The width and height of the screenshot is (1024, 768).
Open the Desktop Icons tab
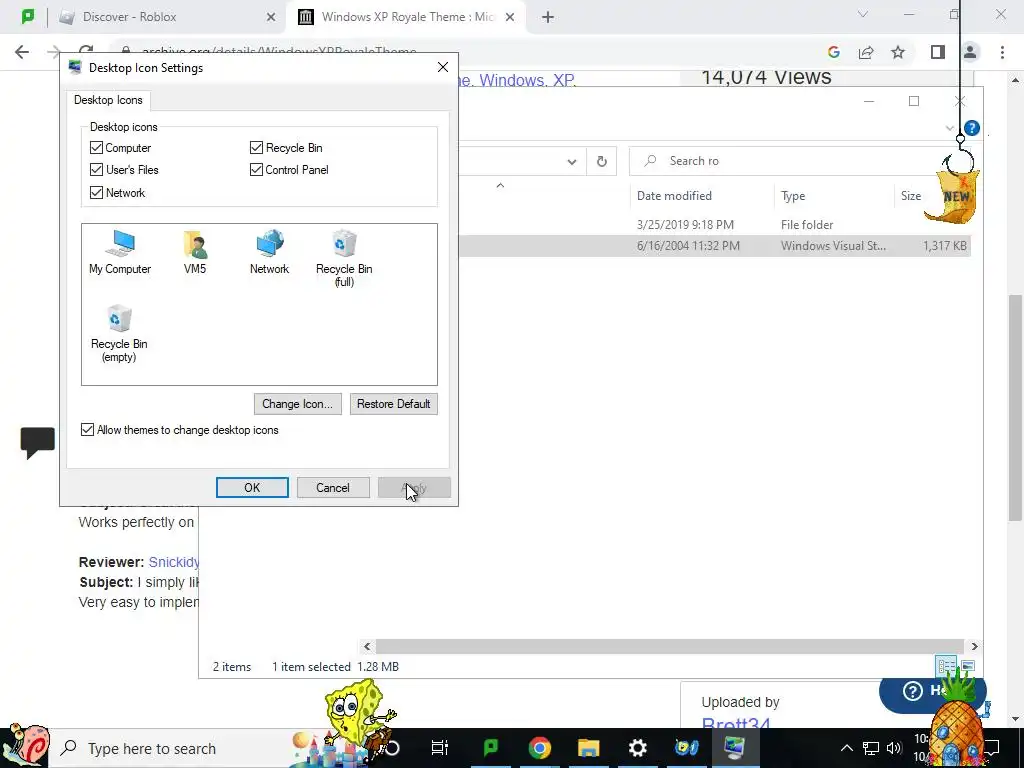click(x=108, y=100)
